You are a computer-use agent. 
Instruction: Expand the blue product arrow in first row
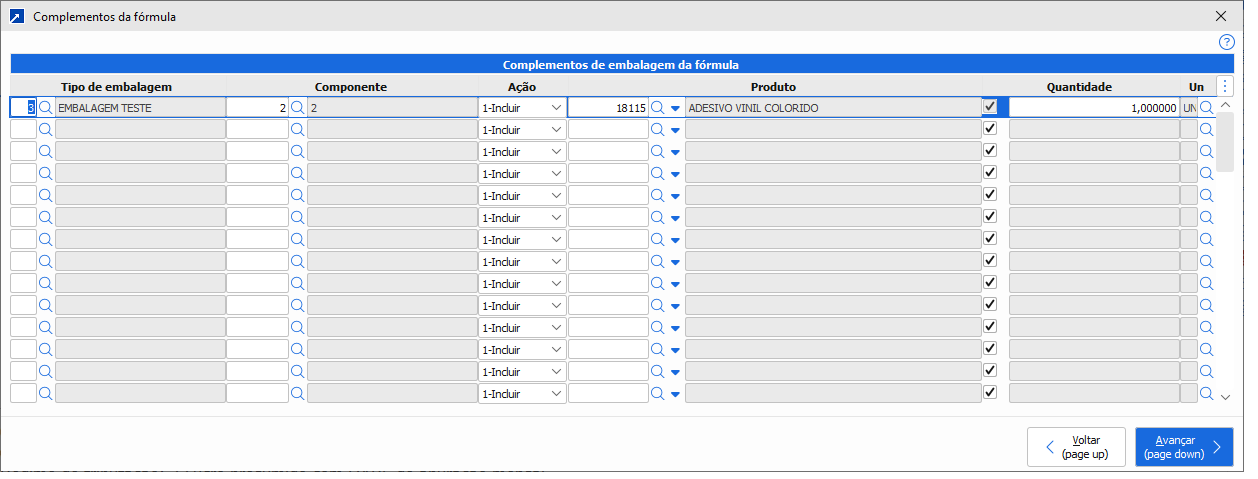pos(675,108)
